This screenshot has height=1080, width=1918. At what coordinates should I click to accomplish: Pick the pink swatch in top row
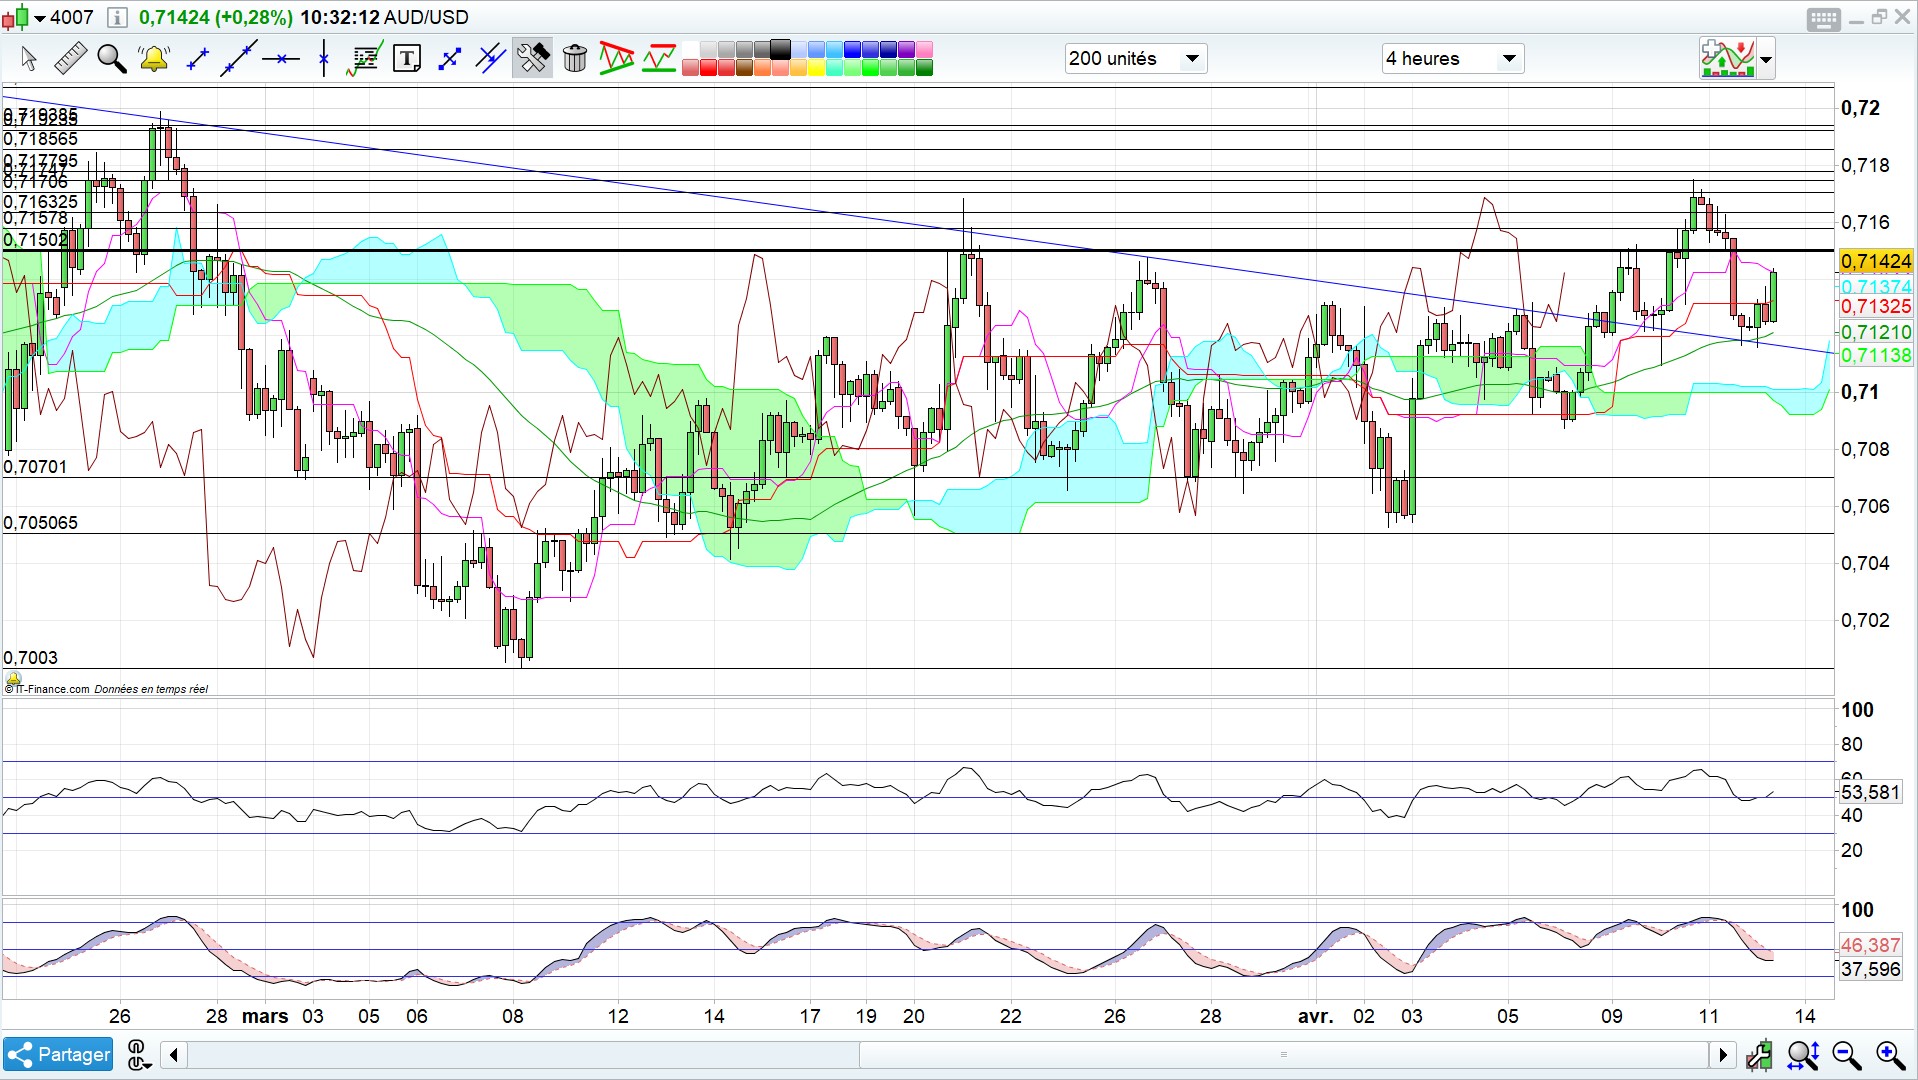(x=924, y=50)
